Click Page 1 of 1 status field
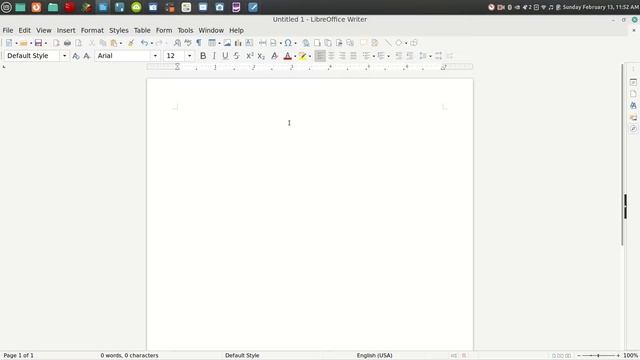 click(18, 356)
